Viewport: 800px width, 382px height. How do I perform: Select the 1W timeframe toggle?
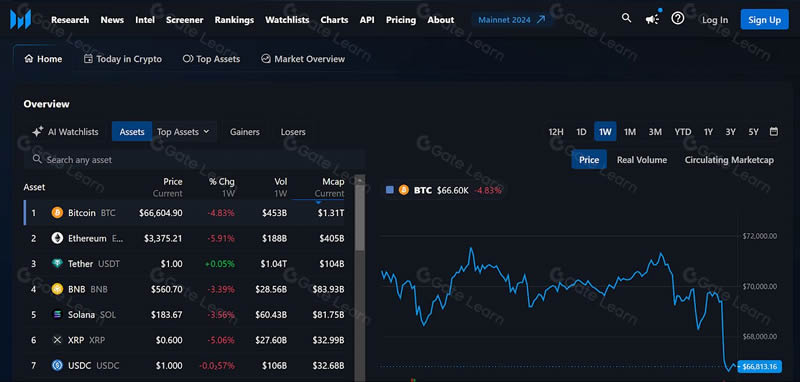point(605,132)
